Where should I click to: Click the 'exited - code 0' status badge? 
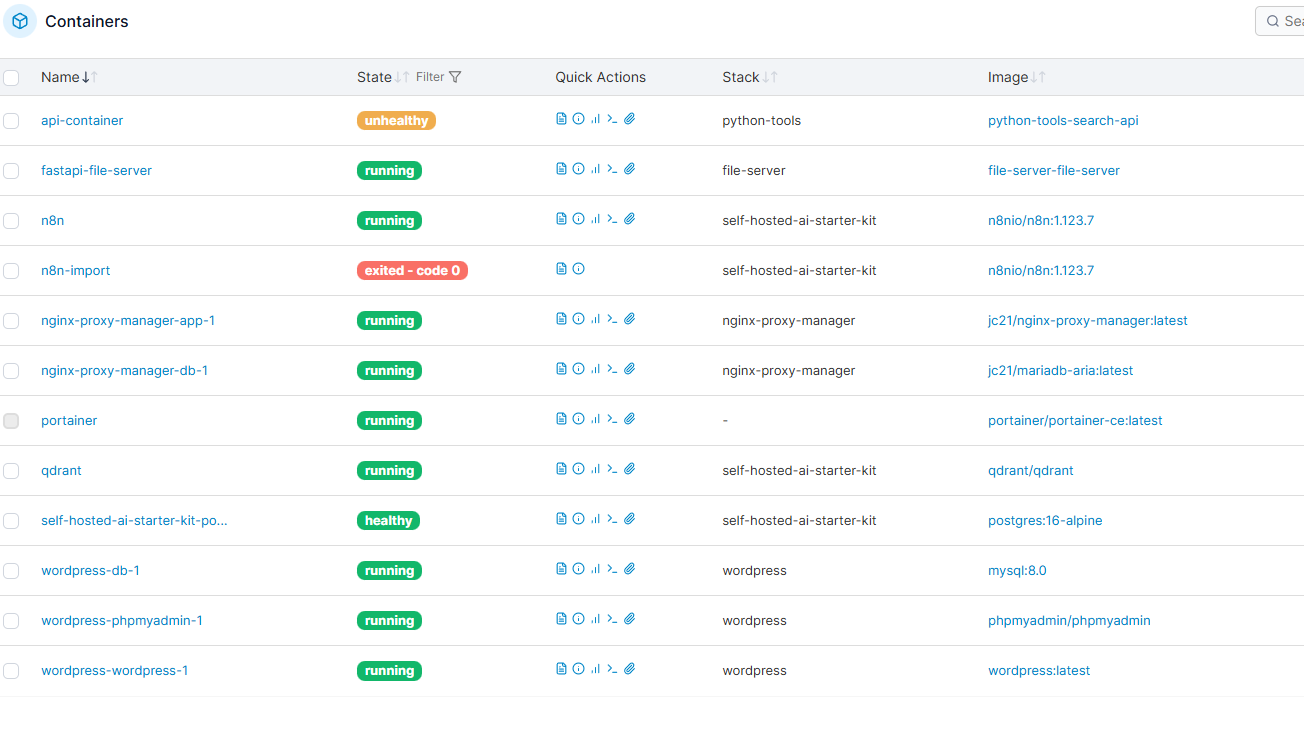click(x=412, y=271)
